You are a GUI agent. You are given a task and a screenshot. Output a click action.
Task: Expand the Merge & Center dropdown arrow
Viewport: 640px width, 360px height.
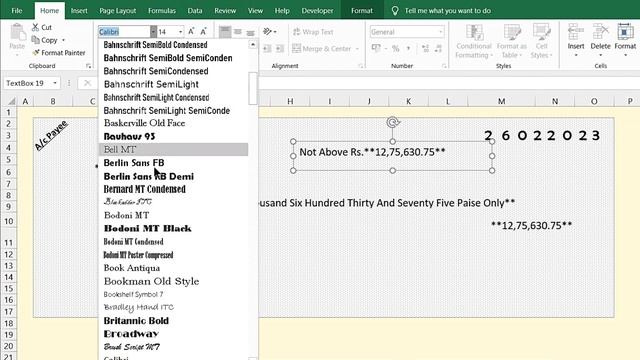coord(357,49)
